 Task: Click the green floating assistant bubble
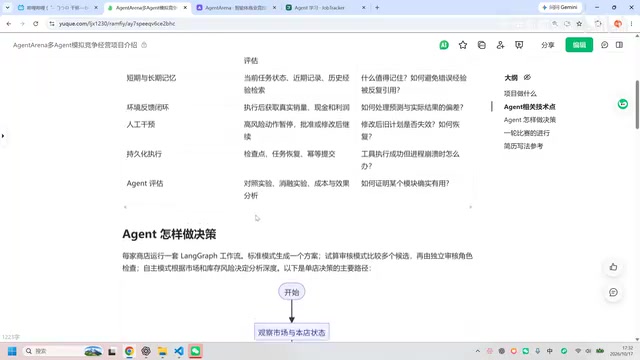[622, 104]
